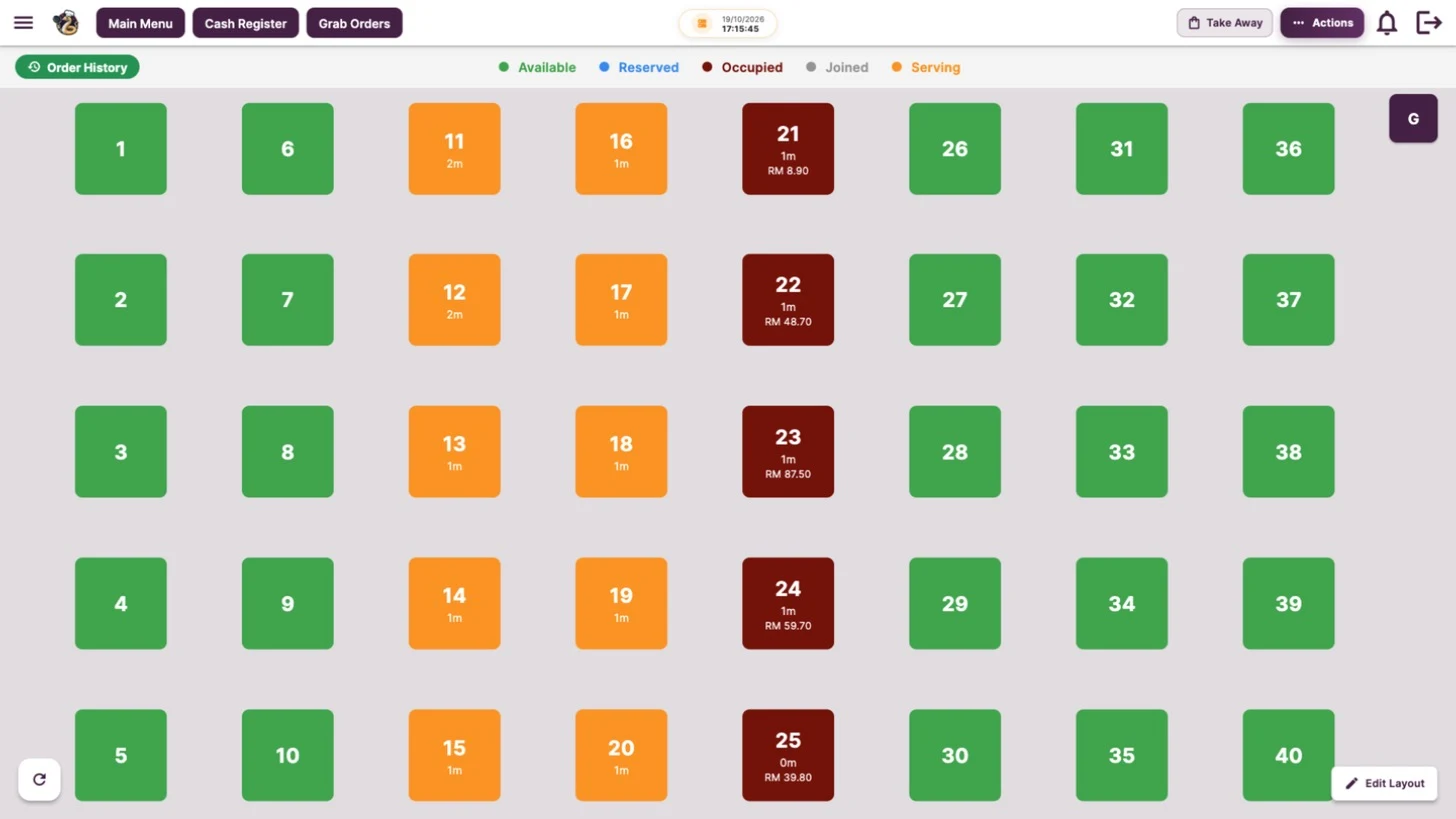The width and height of the screenshot is (1456, 819).
Task: Open serving table 15
Action: click(455, 756)
